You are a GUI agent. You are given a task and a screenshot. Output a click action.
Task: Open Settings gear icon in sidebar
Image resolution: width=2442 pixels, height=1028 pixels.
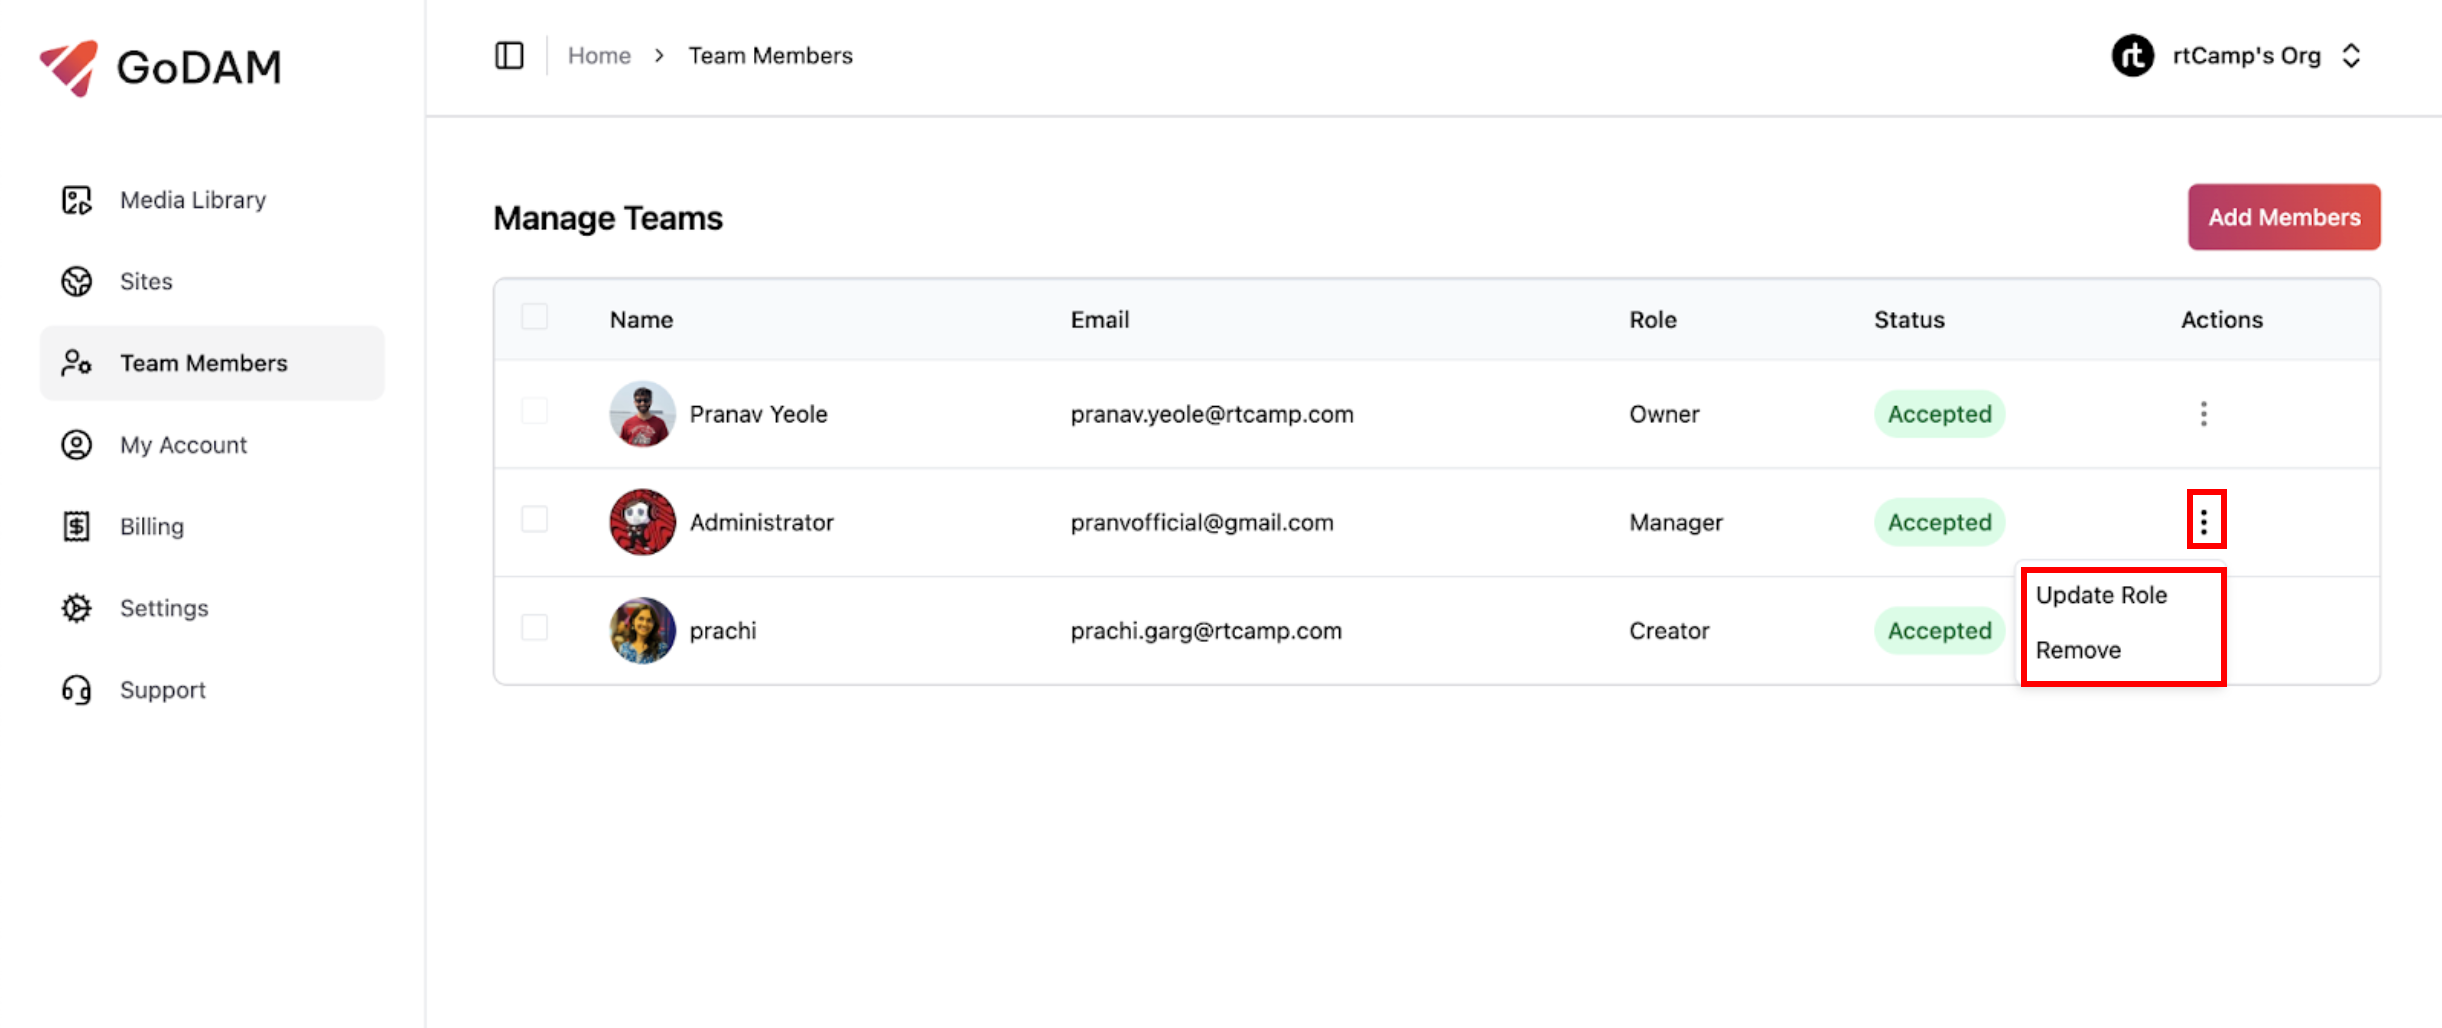[77, 608]
